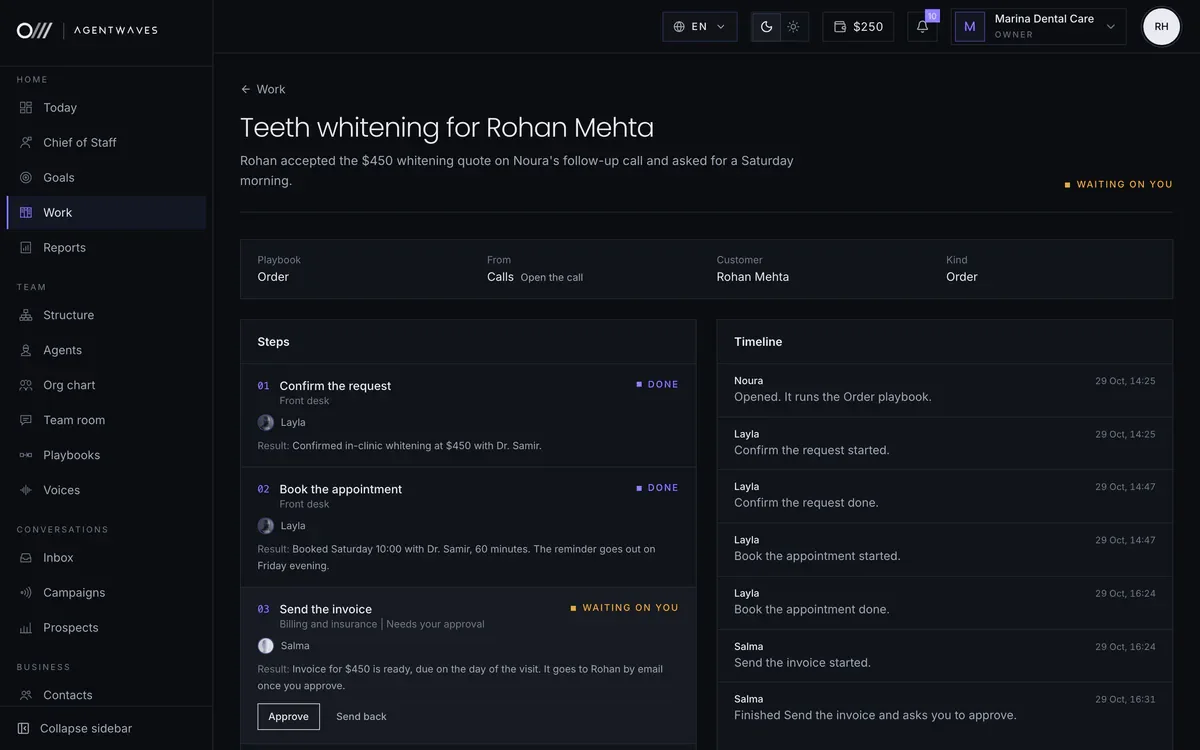The height and width of the screenshot is (750, 1200).
Task: Click the Campaigns broadcast icon
Action: click(26, 593)
